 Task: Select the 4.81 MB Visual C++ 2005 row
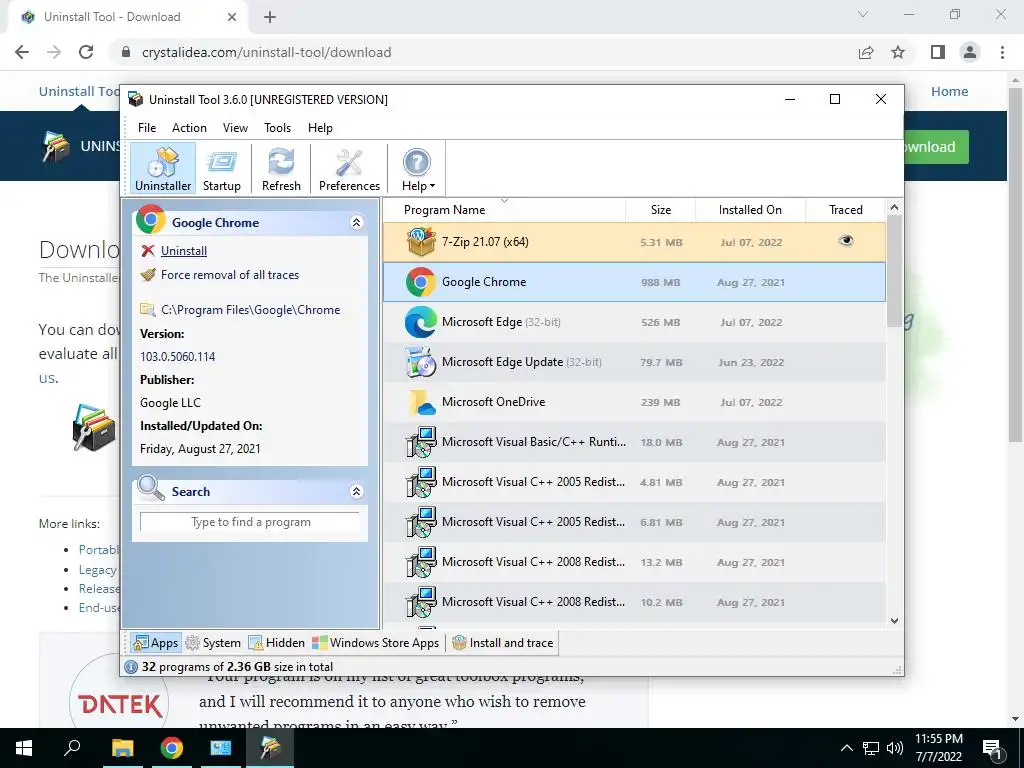click(634, 482)
